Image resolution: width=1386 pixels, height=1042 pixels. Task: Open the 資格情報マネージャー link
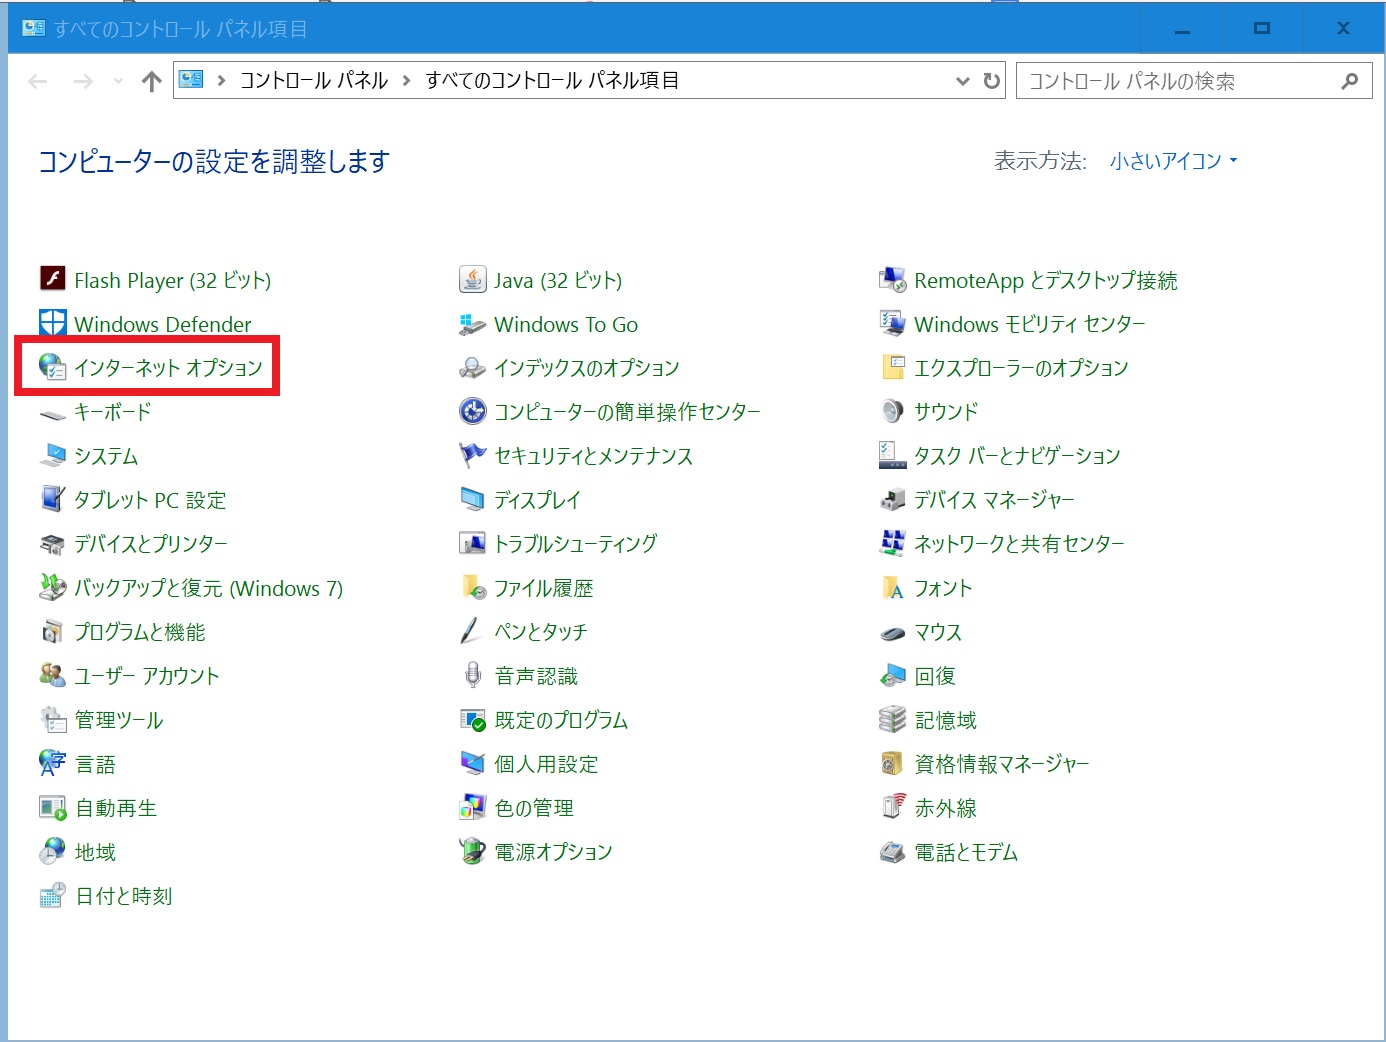click(x=1002, y=764)
